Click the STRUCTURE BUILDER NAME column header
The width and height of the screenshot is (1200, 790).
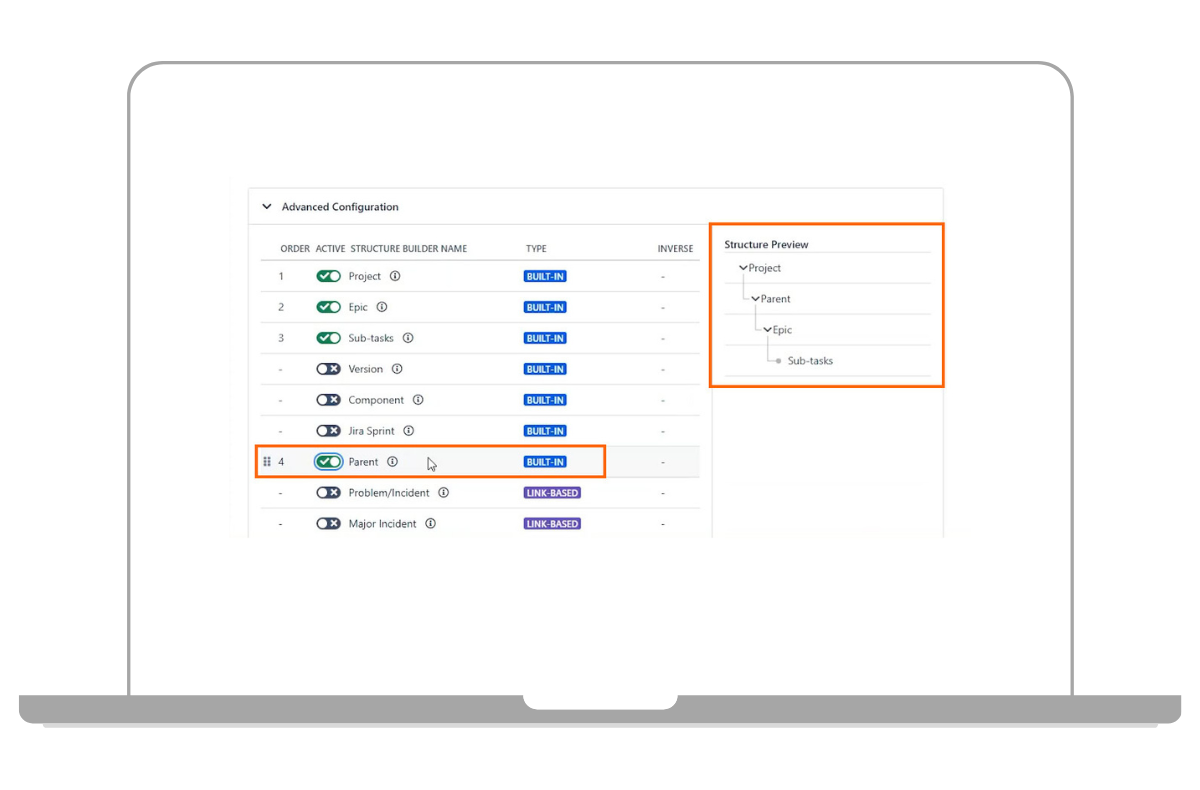coord(408,248)
